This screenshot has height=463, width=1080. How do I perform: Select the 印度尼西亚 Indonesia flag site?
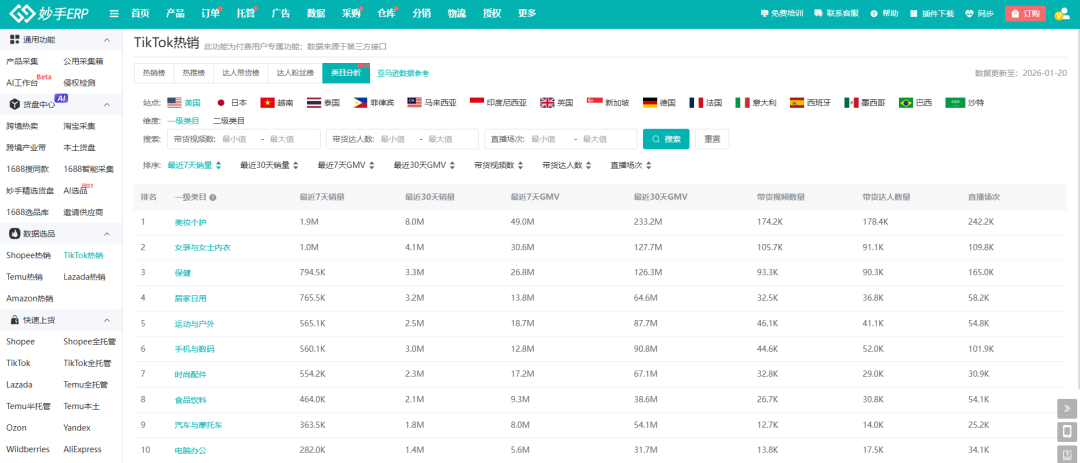(499, 103)
